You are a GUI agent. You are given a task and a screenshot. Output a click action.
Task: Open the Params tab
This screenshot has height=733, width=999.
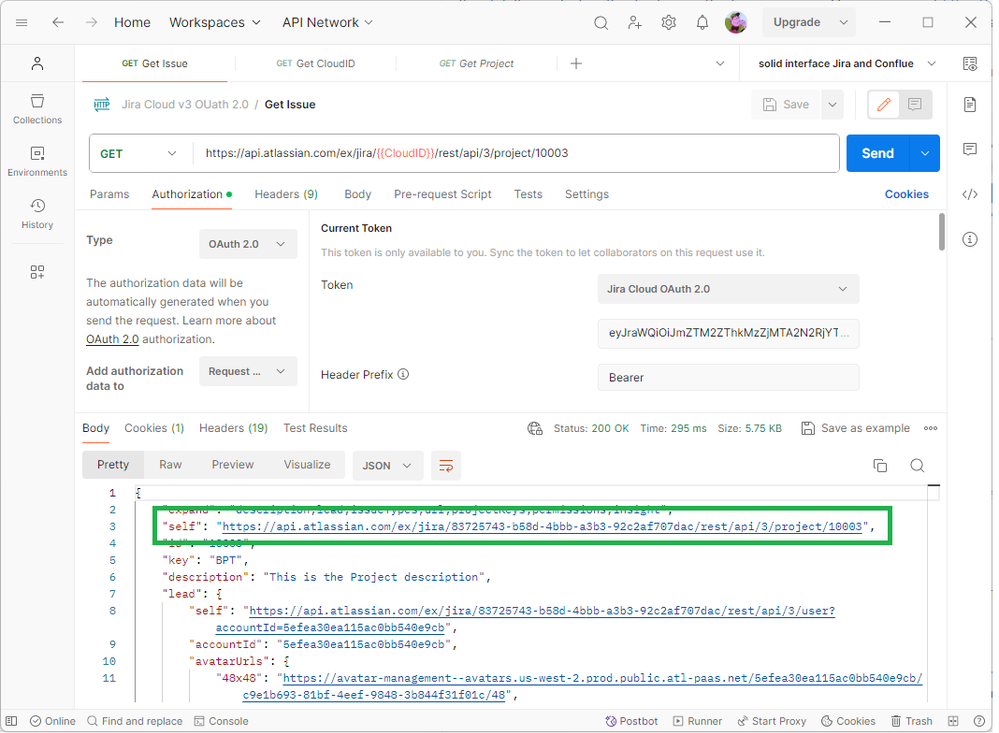point(110,194)
